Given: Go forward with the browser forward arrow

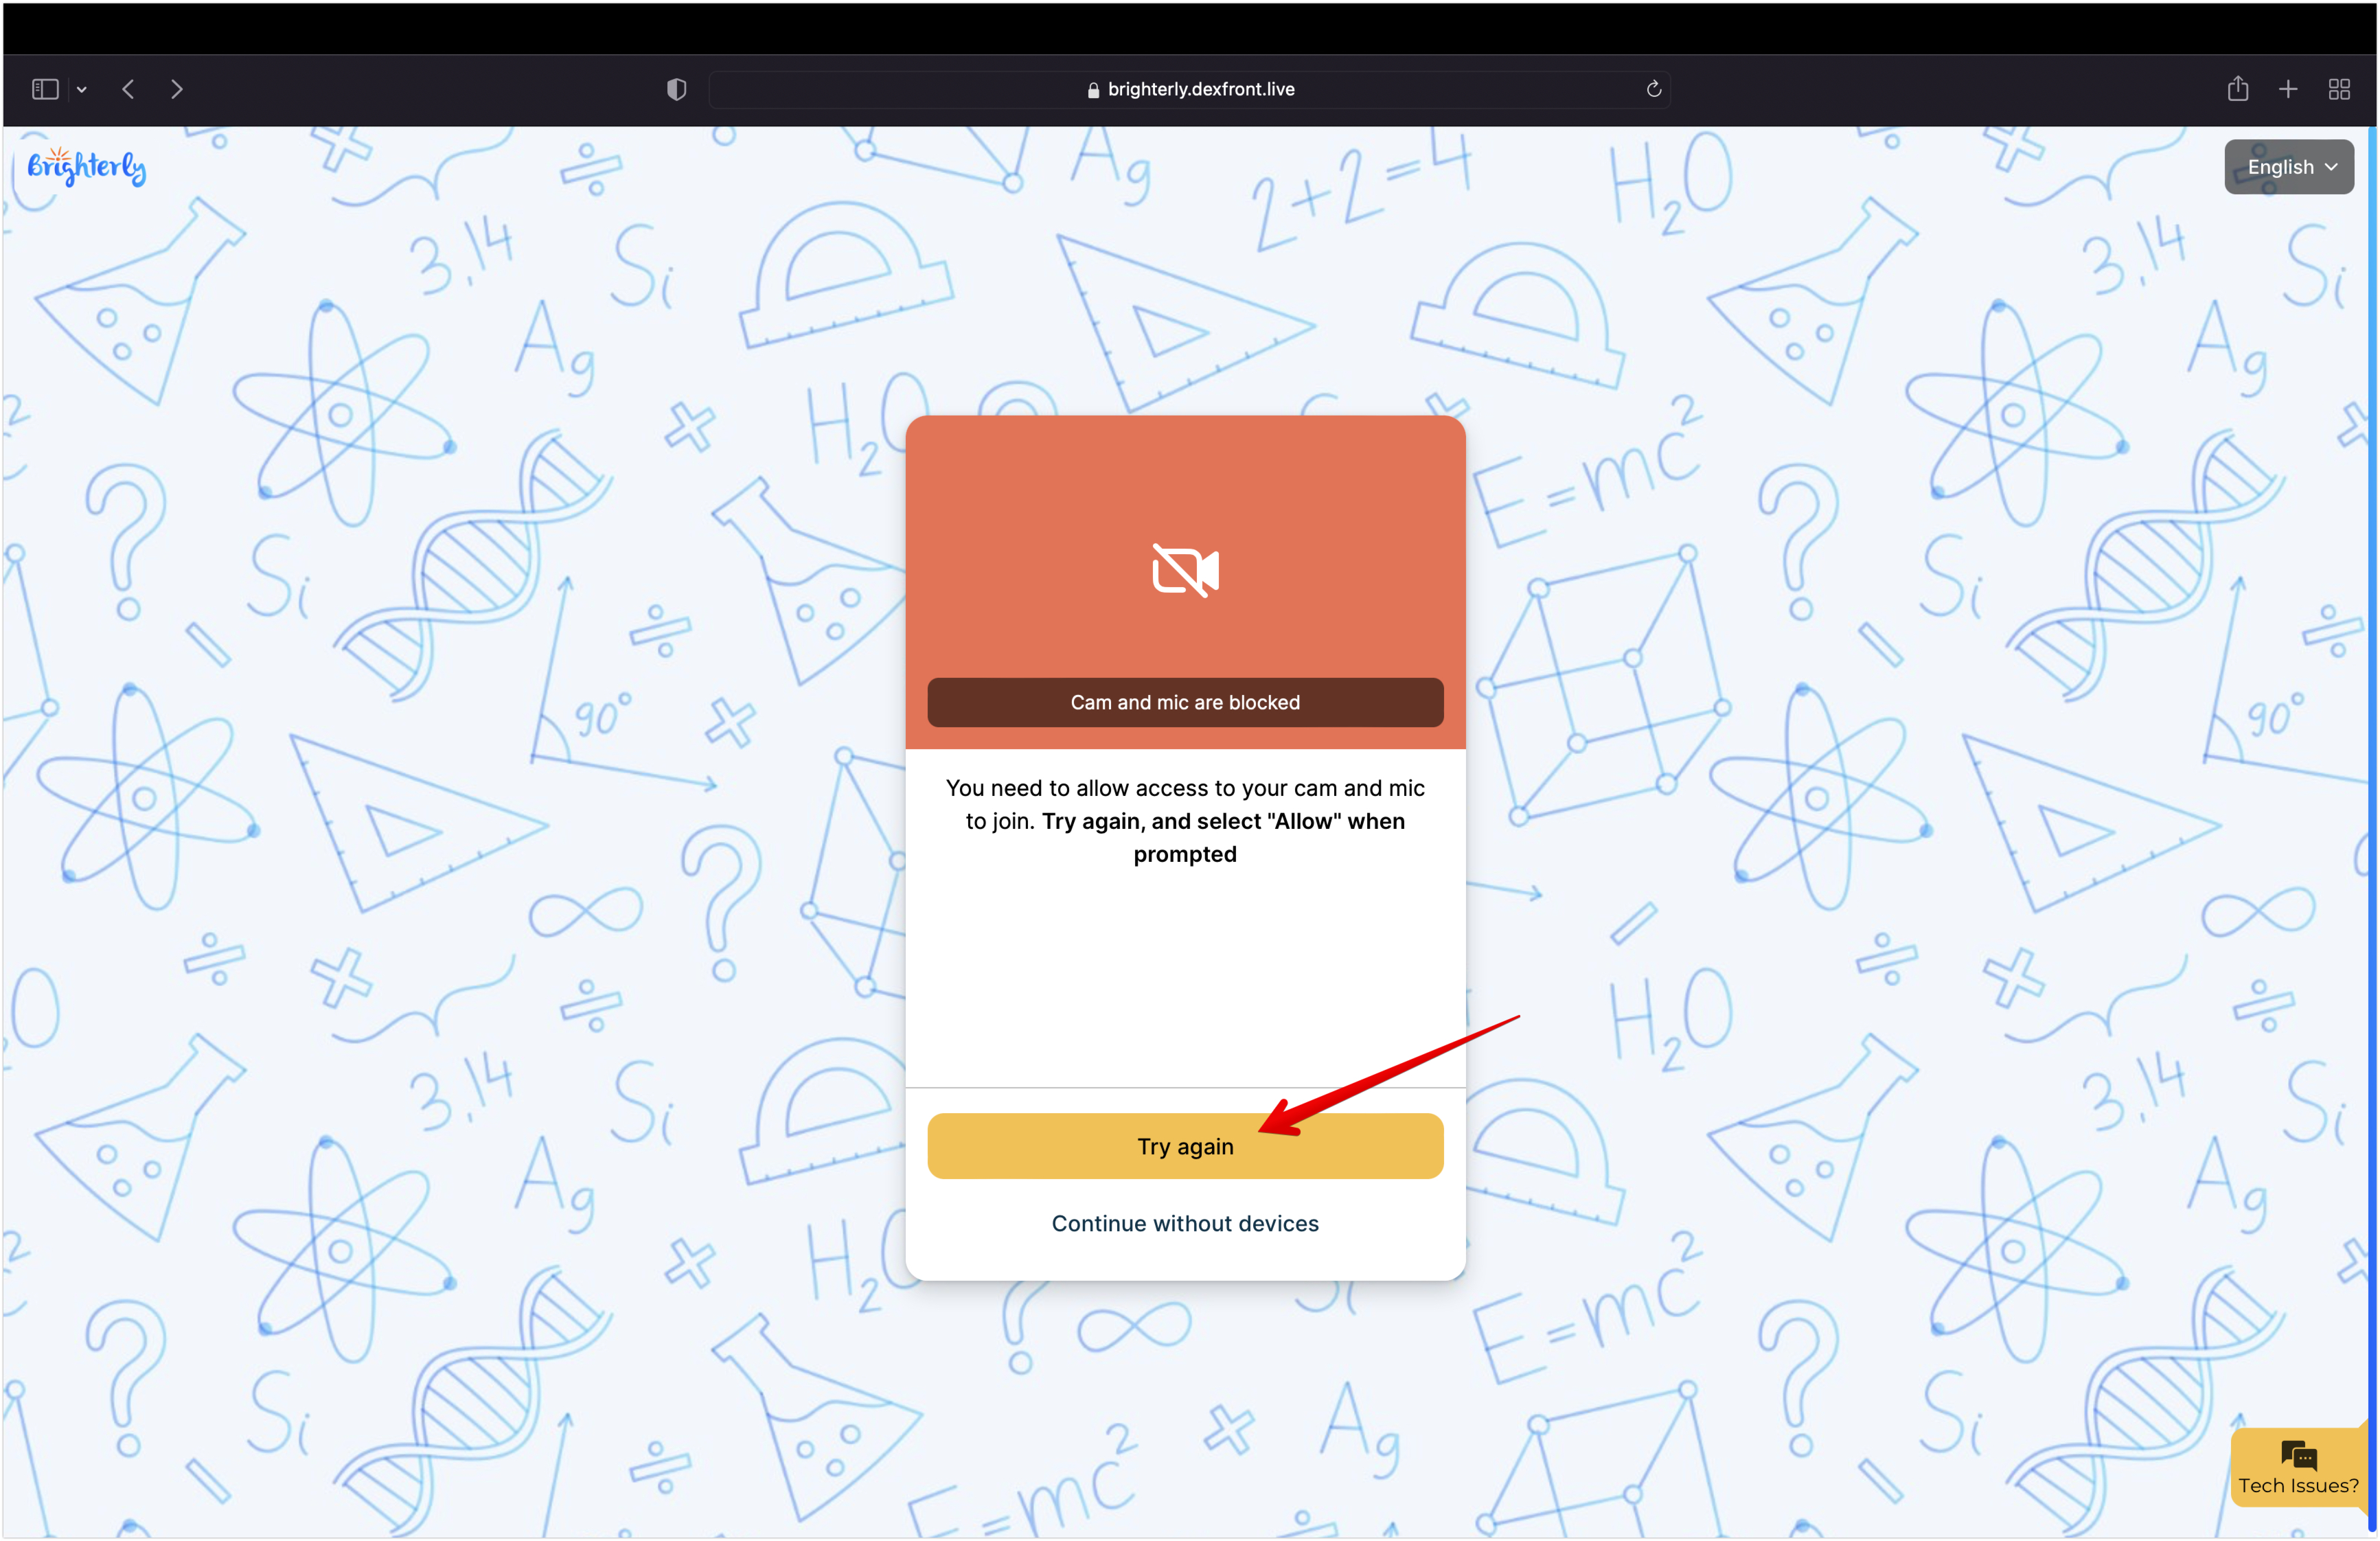Looking at the screenshot, I should coord(176,89).
